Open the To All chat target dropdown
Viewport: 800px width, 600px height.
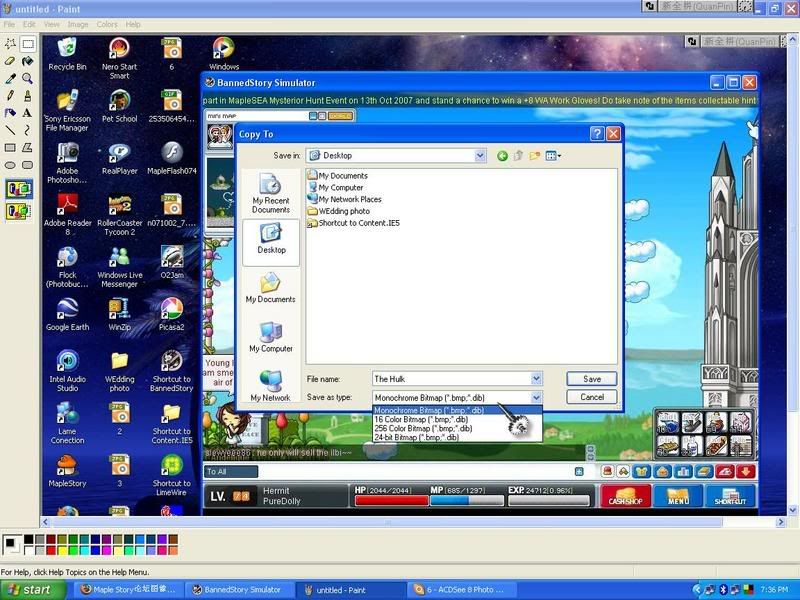(231, 471)
